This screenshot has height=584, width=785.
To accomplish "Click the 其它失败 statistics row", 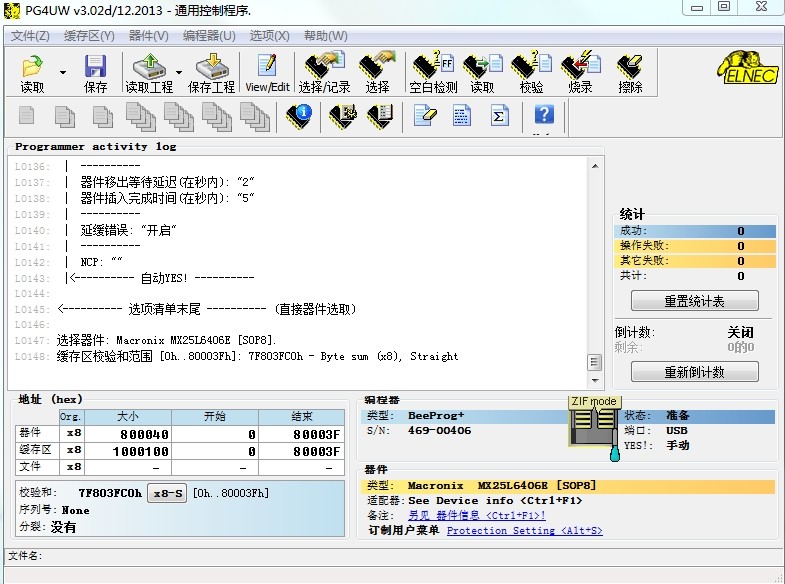I will pos(695,261).
